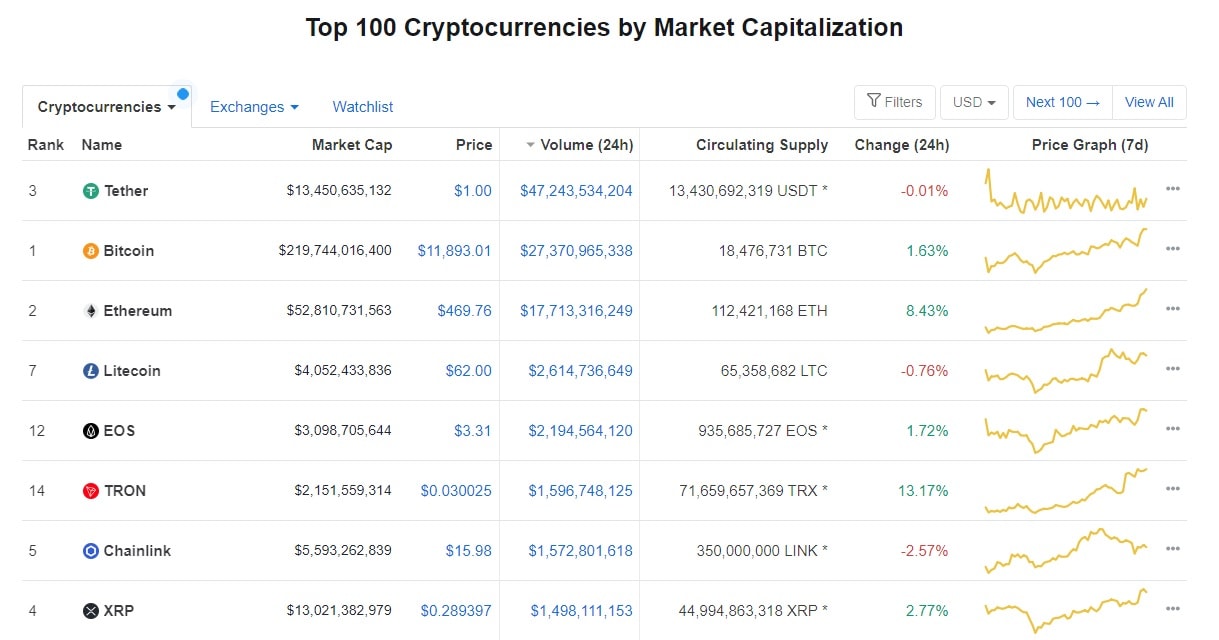The width and height of the screenshot is (1219, 640).
Task: Expand the Cryptocurrencies tab dropdown
Action: coord(107,107)
